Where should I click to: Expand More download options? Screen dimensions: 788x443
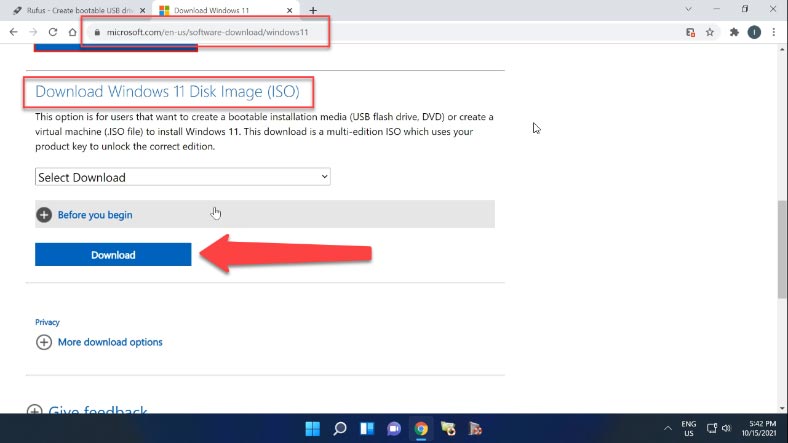100,342
